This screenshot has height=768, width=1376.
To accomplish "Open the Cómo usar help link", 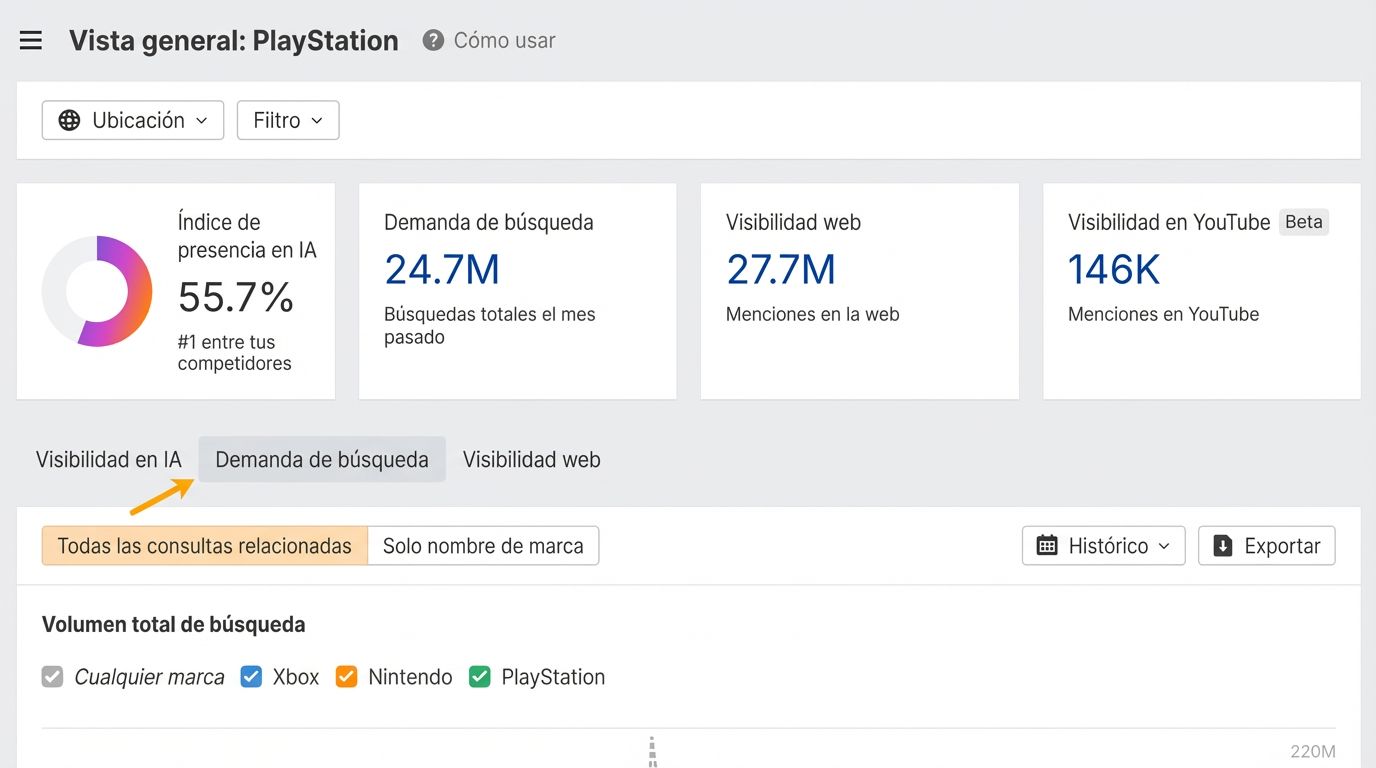I will (504, 41).
